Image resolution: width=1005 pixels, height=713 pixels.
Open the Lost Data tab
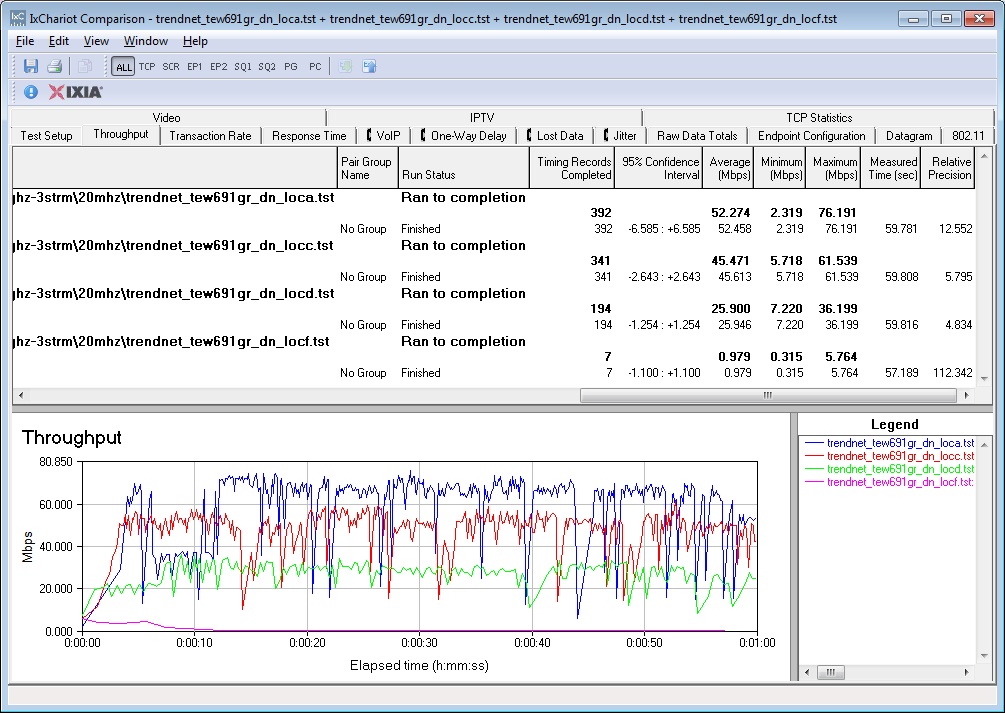tap(555, 136)
